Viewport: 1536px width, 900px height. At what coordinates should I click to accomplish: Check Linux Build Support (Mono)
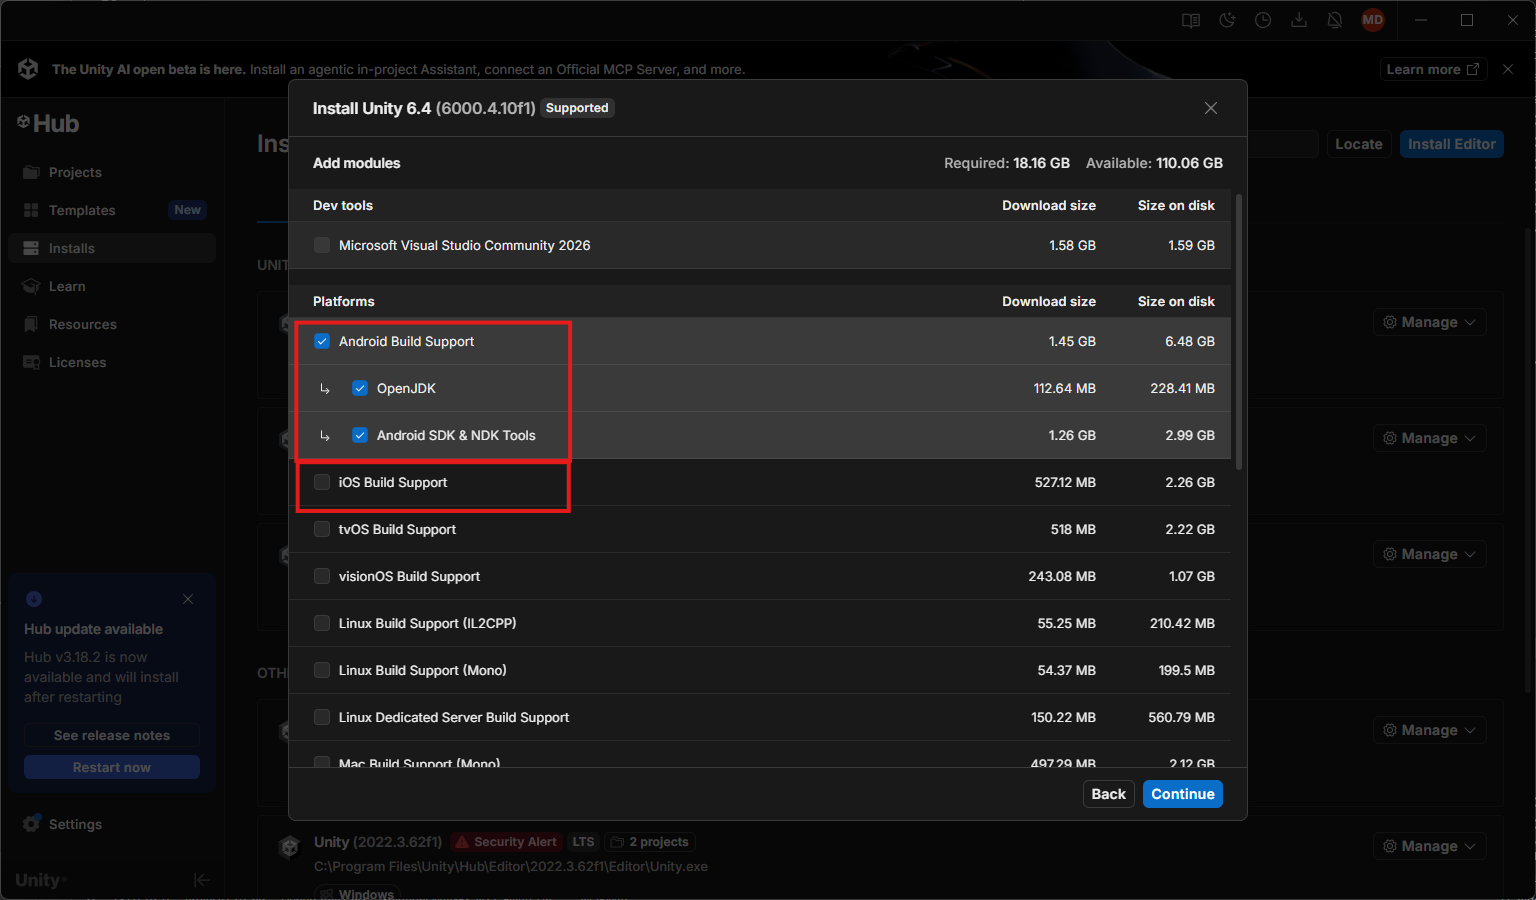click(x=322, y=670)
